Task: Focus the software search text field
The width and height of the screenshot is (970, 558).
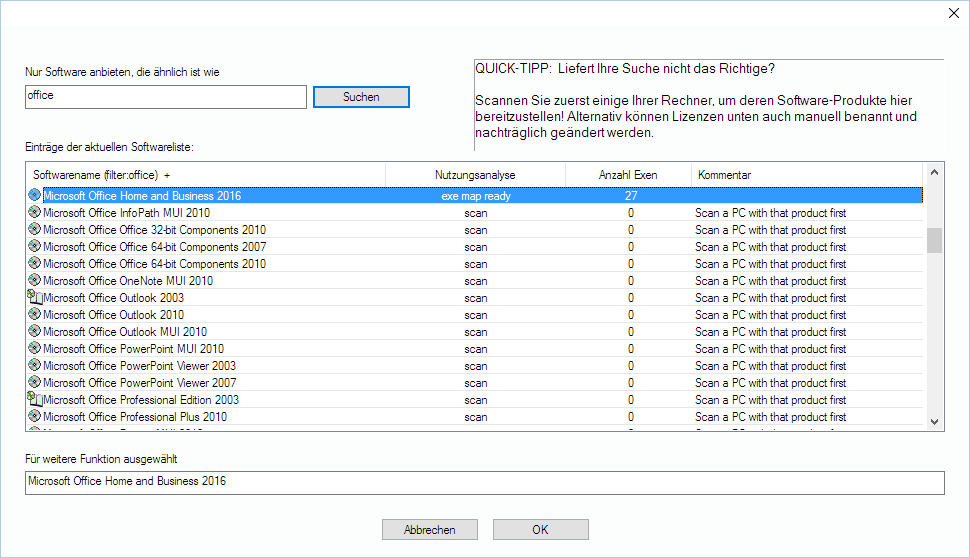Action: click(166, 96)
